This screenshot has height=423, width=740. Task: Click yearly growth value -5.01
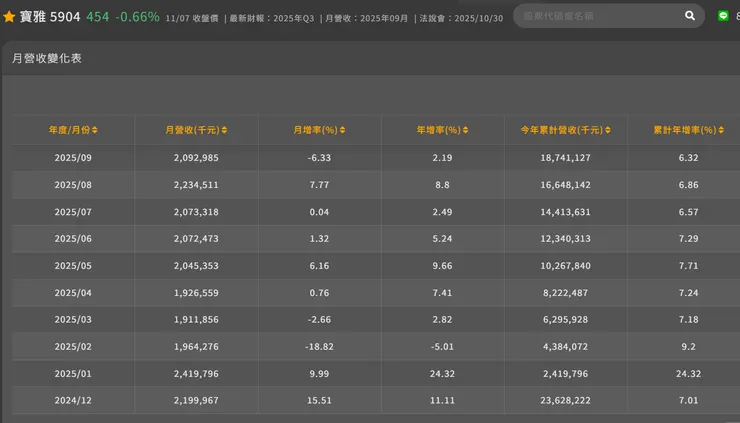coord(442,347)
